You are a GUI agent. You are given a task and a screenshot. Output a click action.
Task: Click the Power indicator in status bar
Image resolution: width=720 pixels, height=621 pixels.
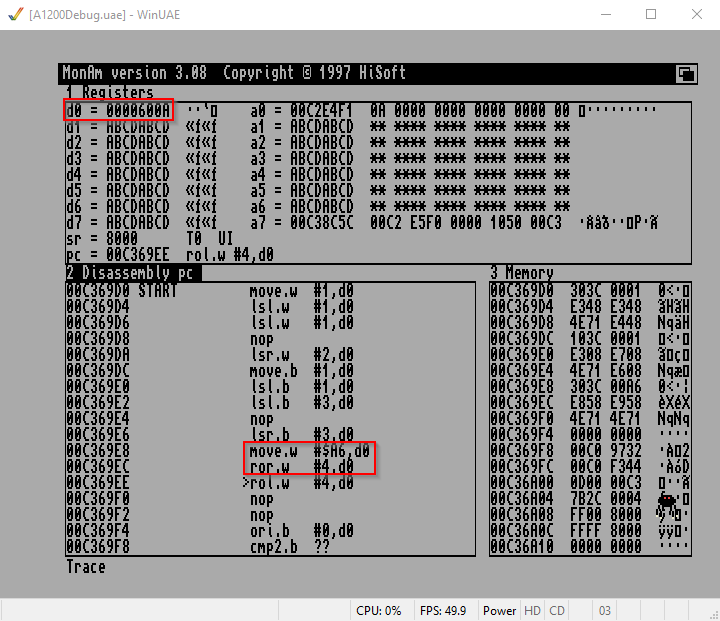[x=499, y=610]
